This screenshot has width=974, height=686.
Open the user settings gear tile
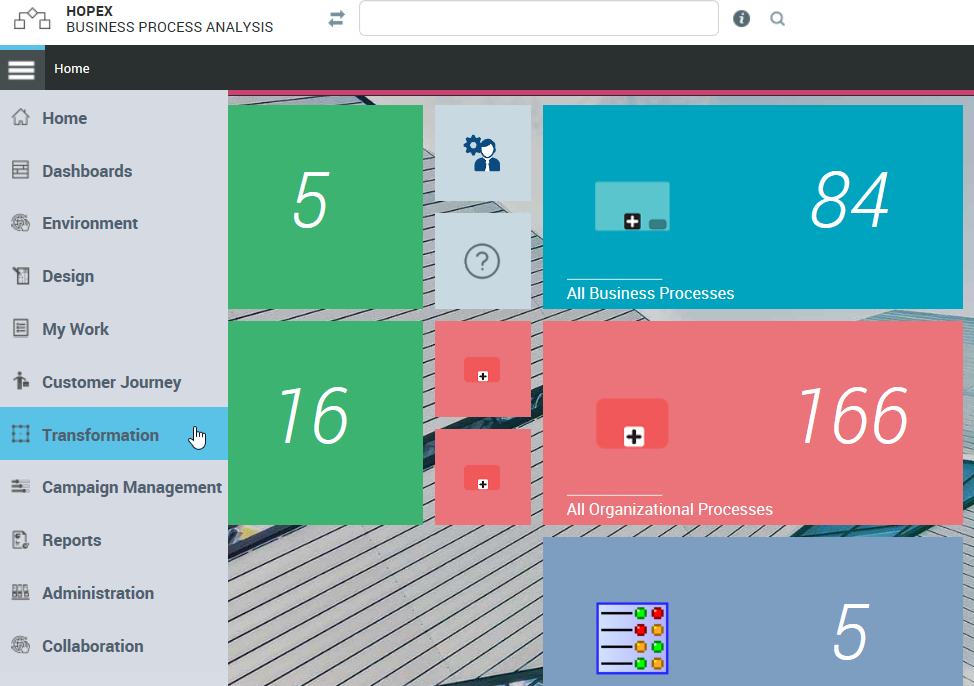[482, 153]
